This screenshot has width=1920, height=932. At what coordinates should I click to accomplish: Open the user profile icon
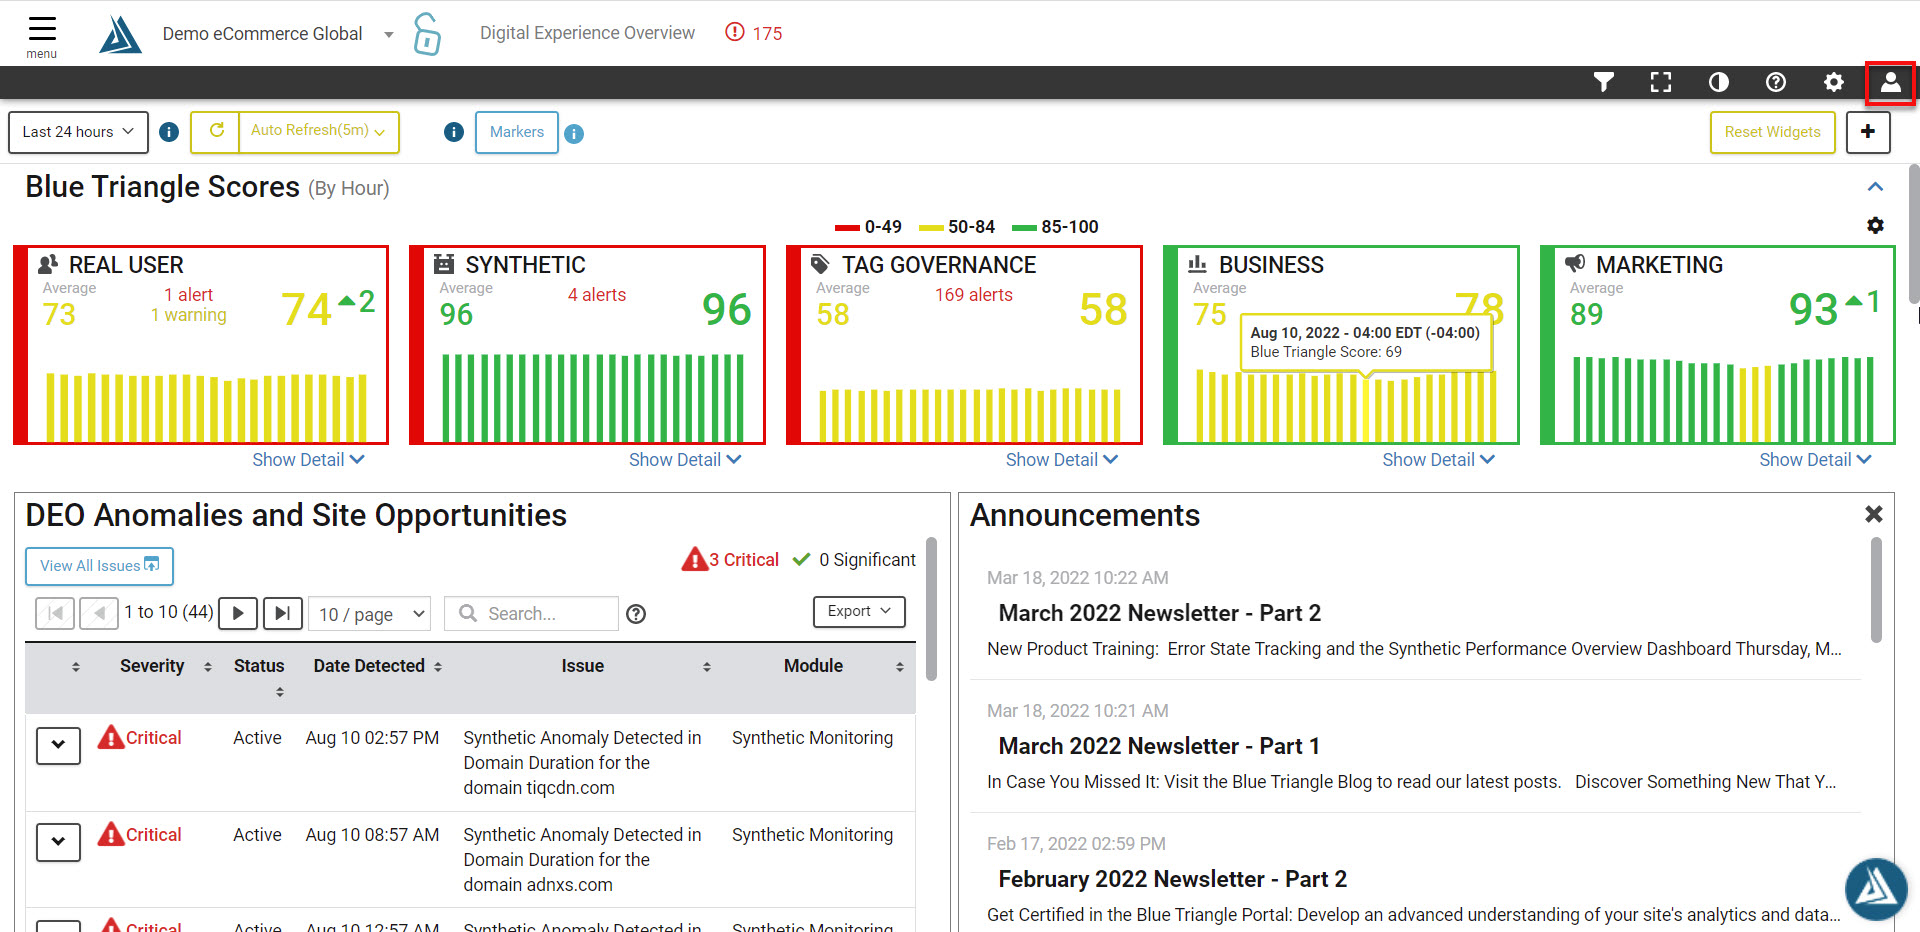[x=1890, y=83]
